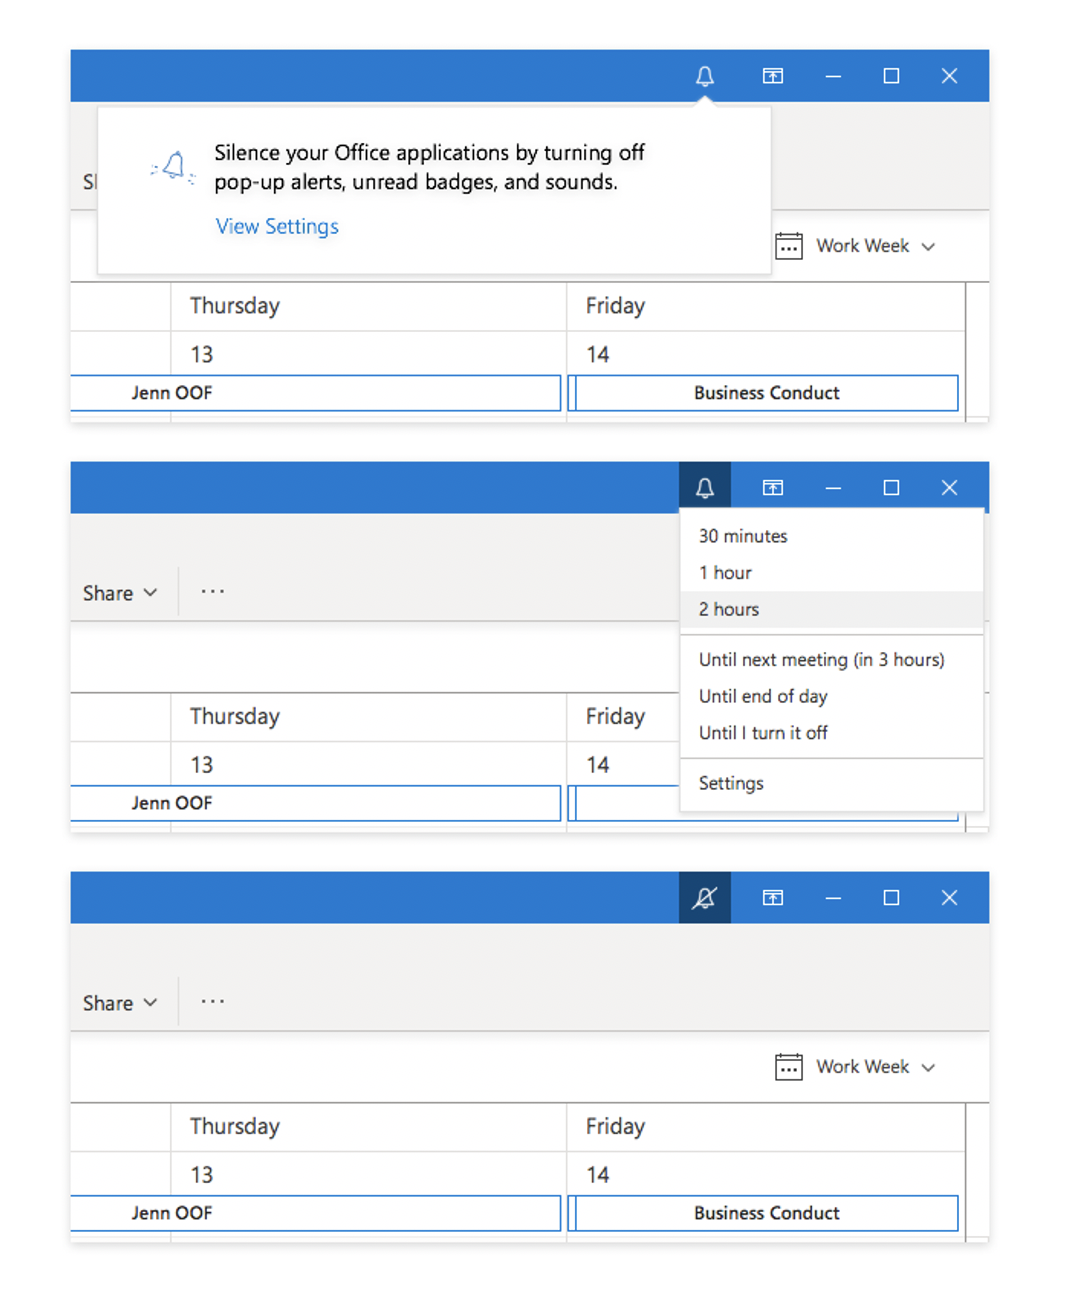Click the pop-out icon in the bottom title bar
The height and width of the screenshot is (1314, 1078).
pyautogui.click(x=773, y=897)
